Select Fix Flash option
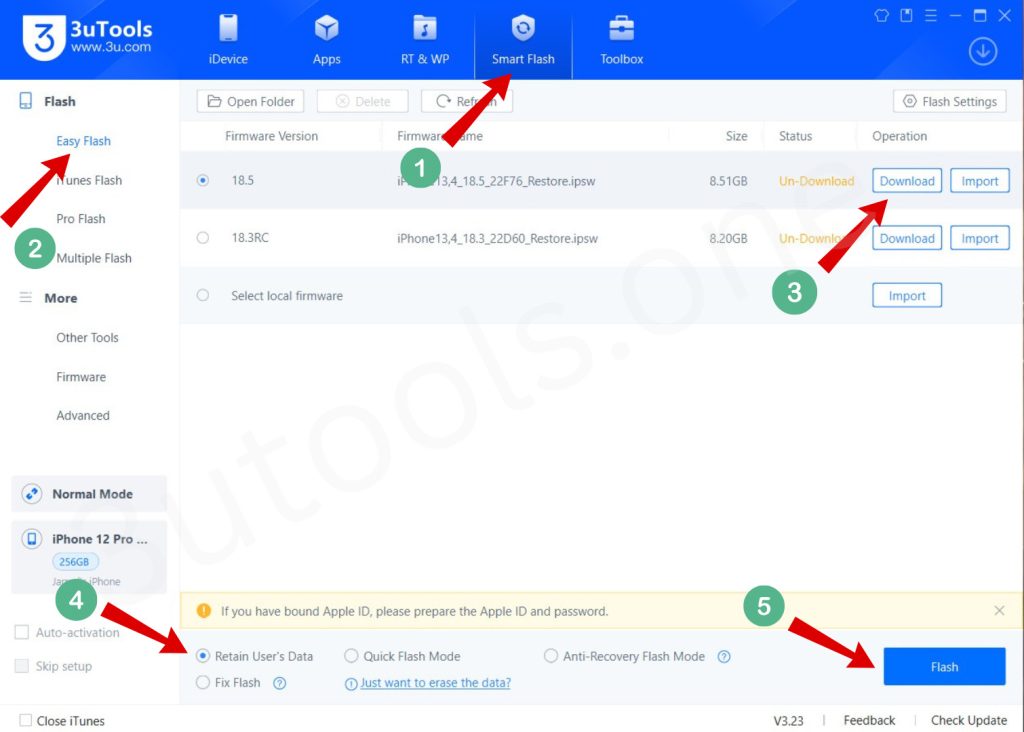Image resolution: width=1024 pixels, height=732 pixels. tap(203, 682)
